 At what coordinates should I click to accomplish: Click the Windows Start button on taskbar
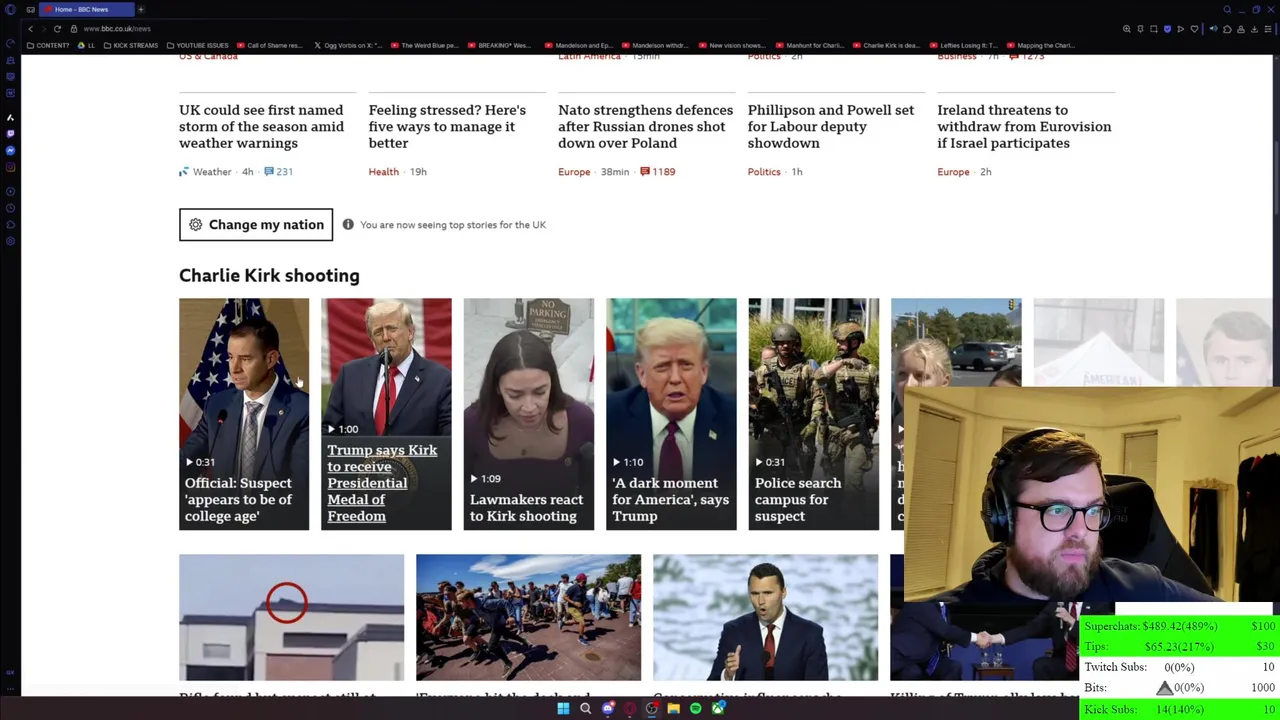[563, 709]
